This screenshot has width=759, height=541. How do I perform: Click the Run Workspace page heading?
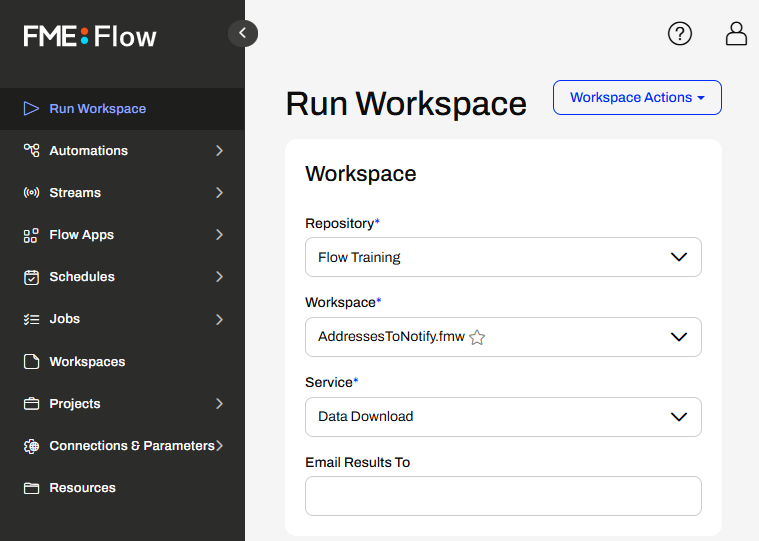(x=406, y=104)
